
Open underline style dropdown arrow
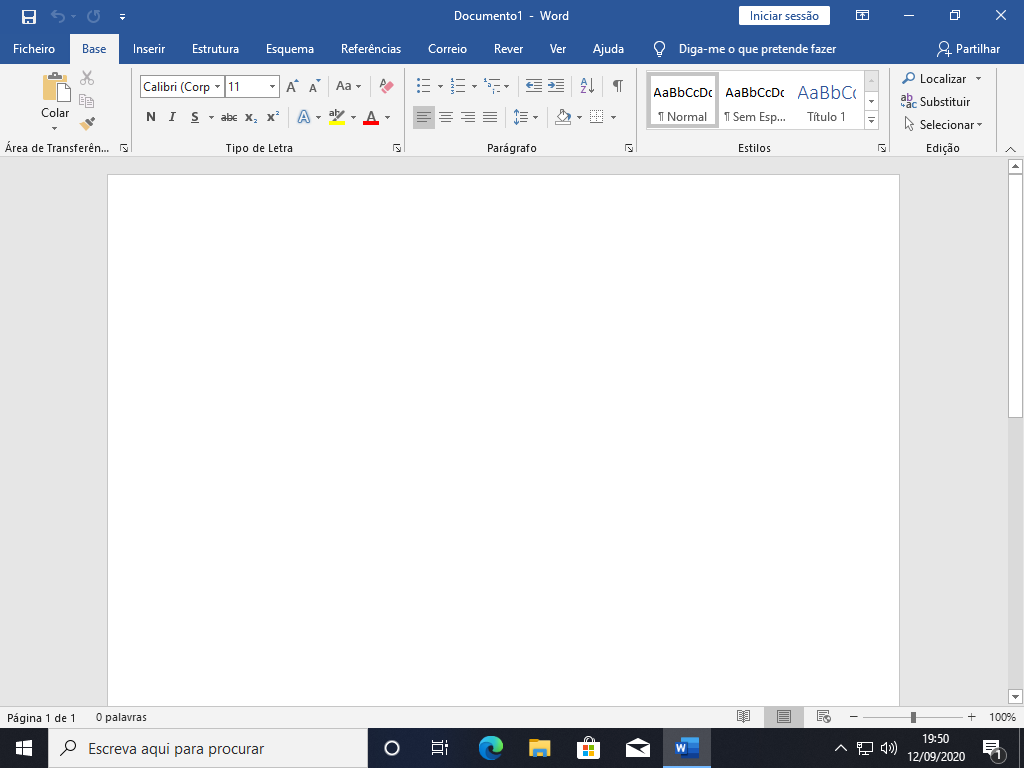[x=211, y=118]
